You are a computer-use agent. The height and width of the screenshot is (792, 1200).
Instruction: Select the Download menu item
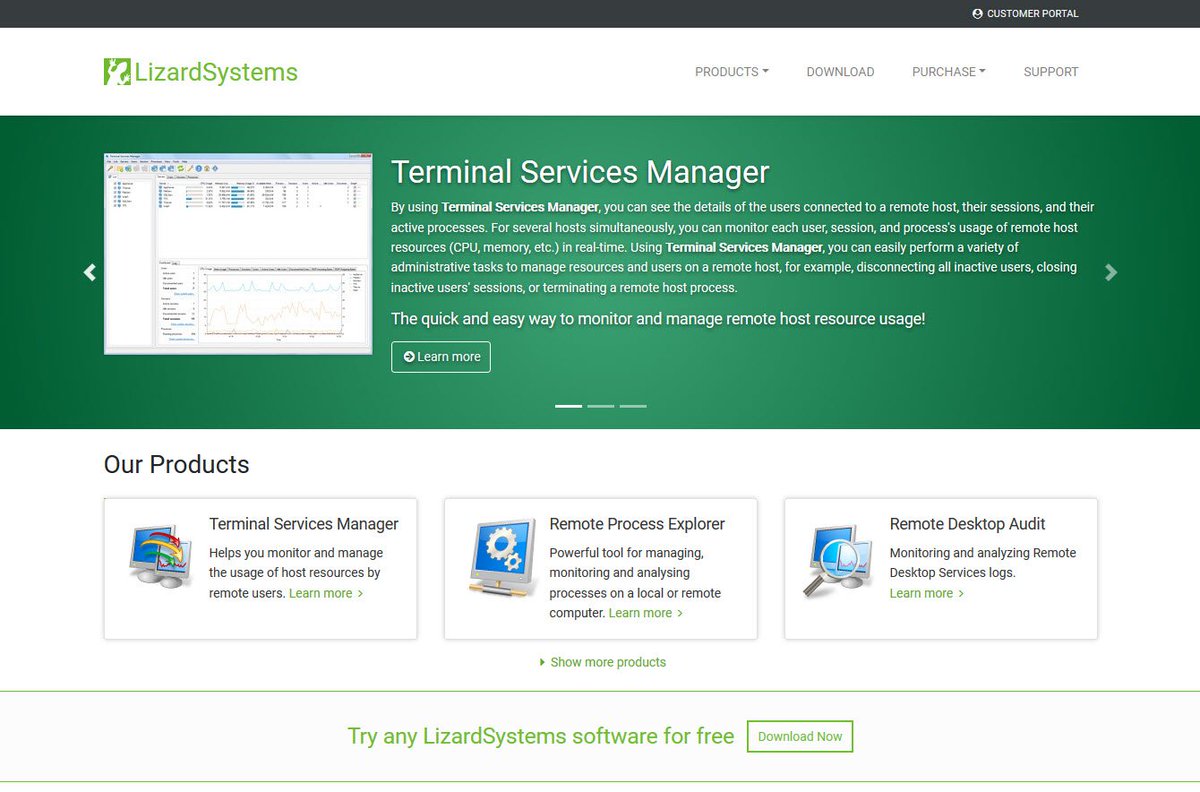click(840, 71)
